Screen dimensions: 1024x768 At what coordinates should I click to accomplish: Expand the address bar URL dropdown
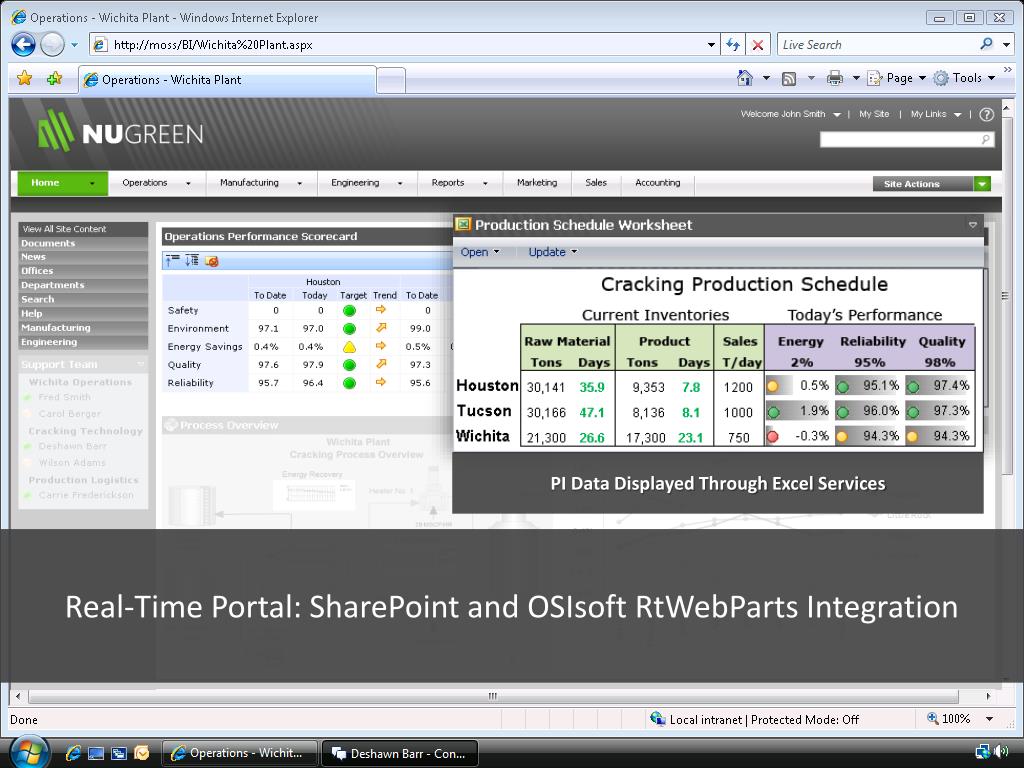click(x=711, y=44)
